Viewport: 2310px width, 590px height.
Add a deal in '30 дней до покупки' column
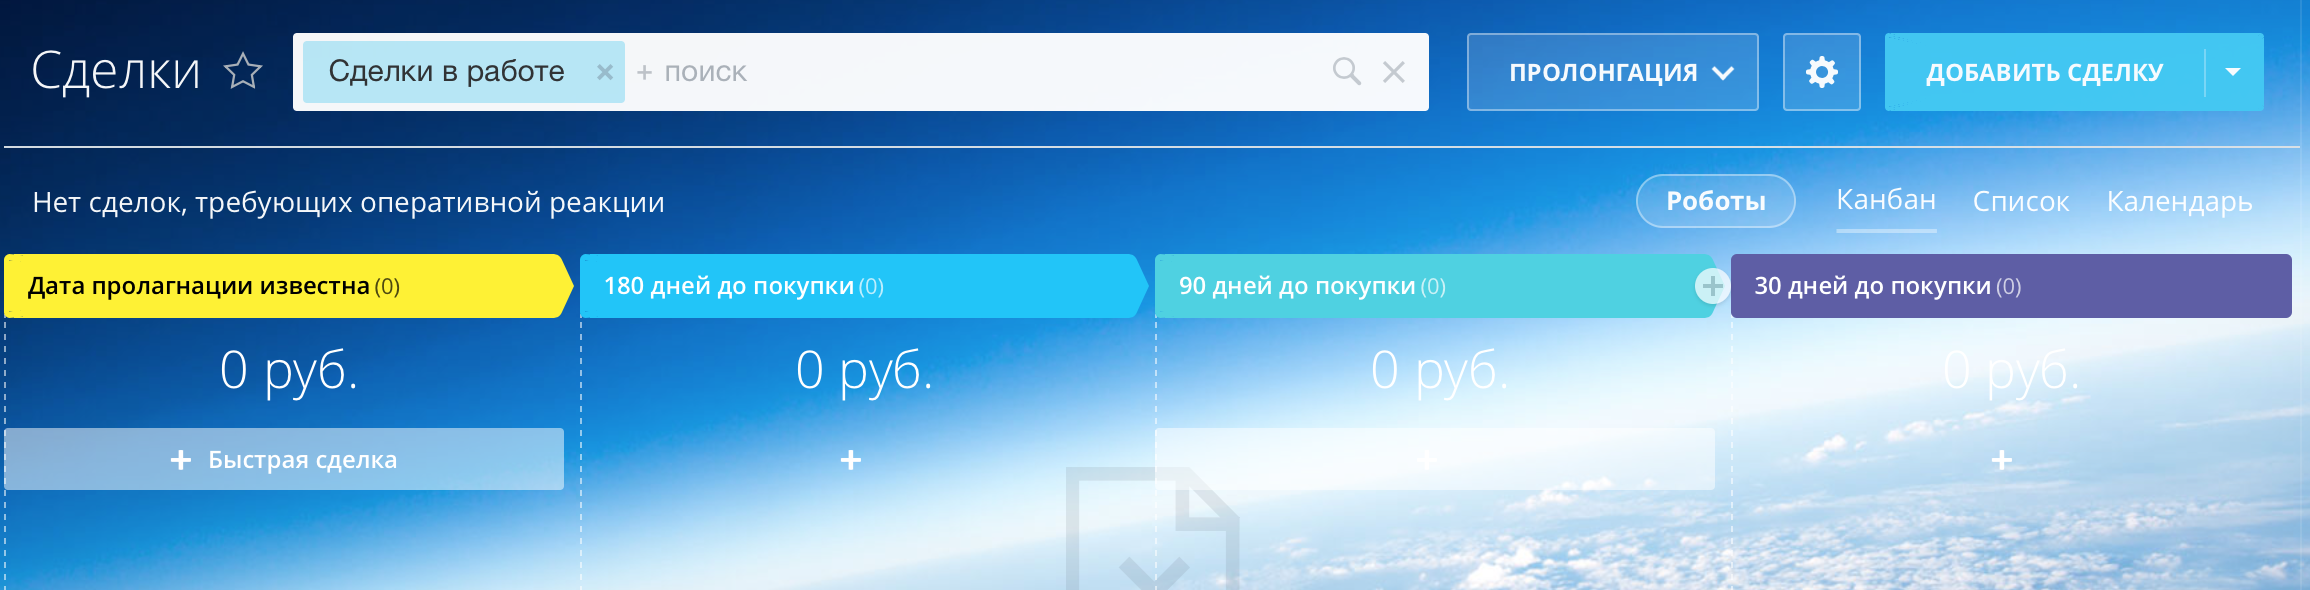2002,460
